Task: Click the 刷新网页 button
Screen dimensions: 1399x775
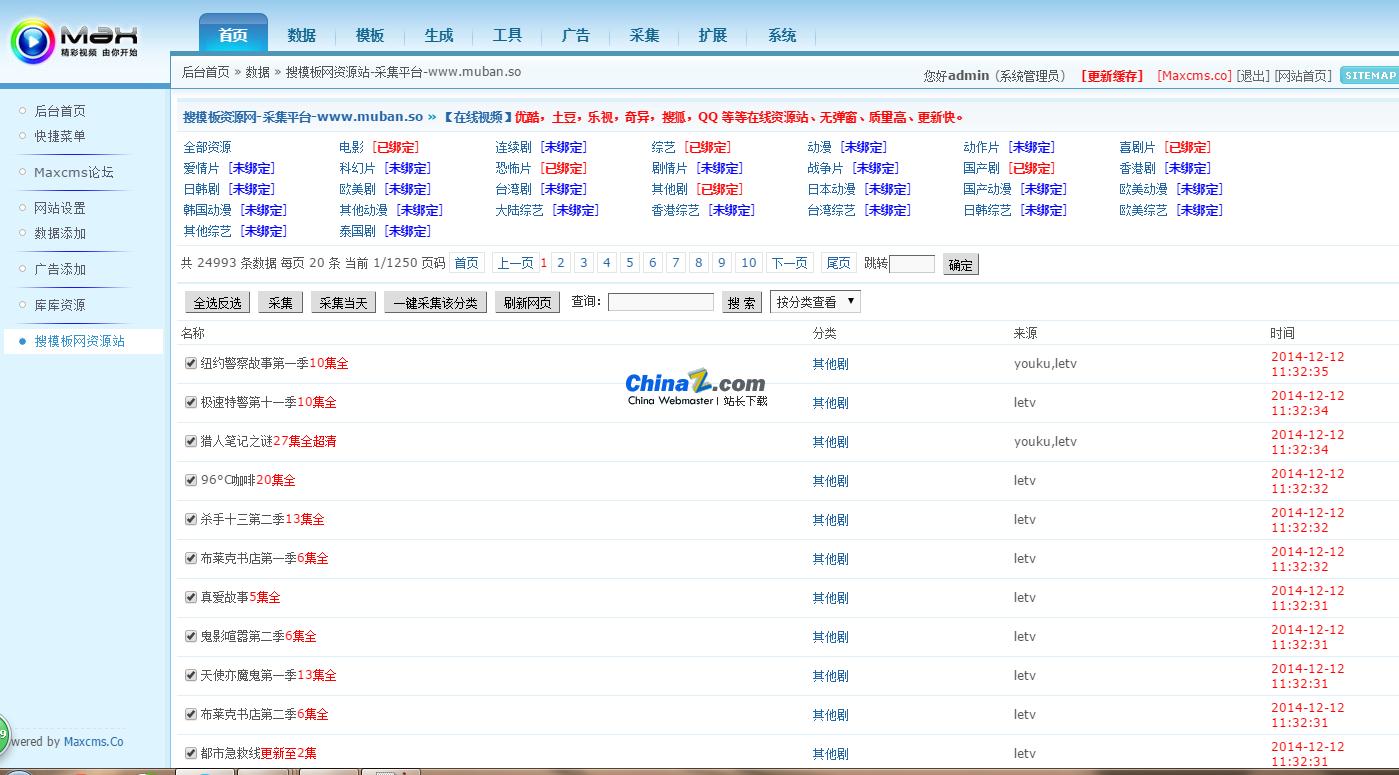Action: (527, 303)
